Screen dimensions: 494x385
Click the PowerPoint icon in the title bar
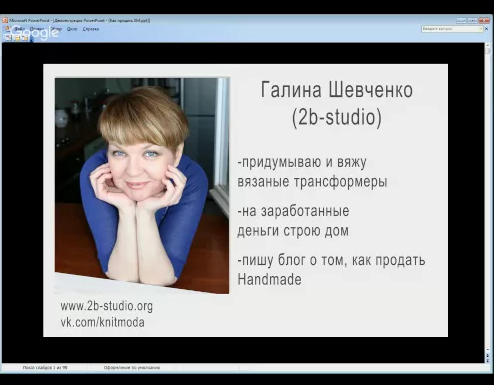[x=5, y=20]
